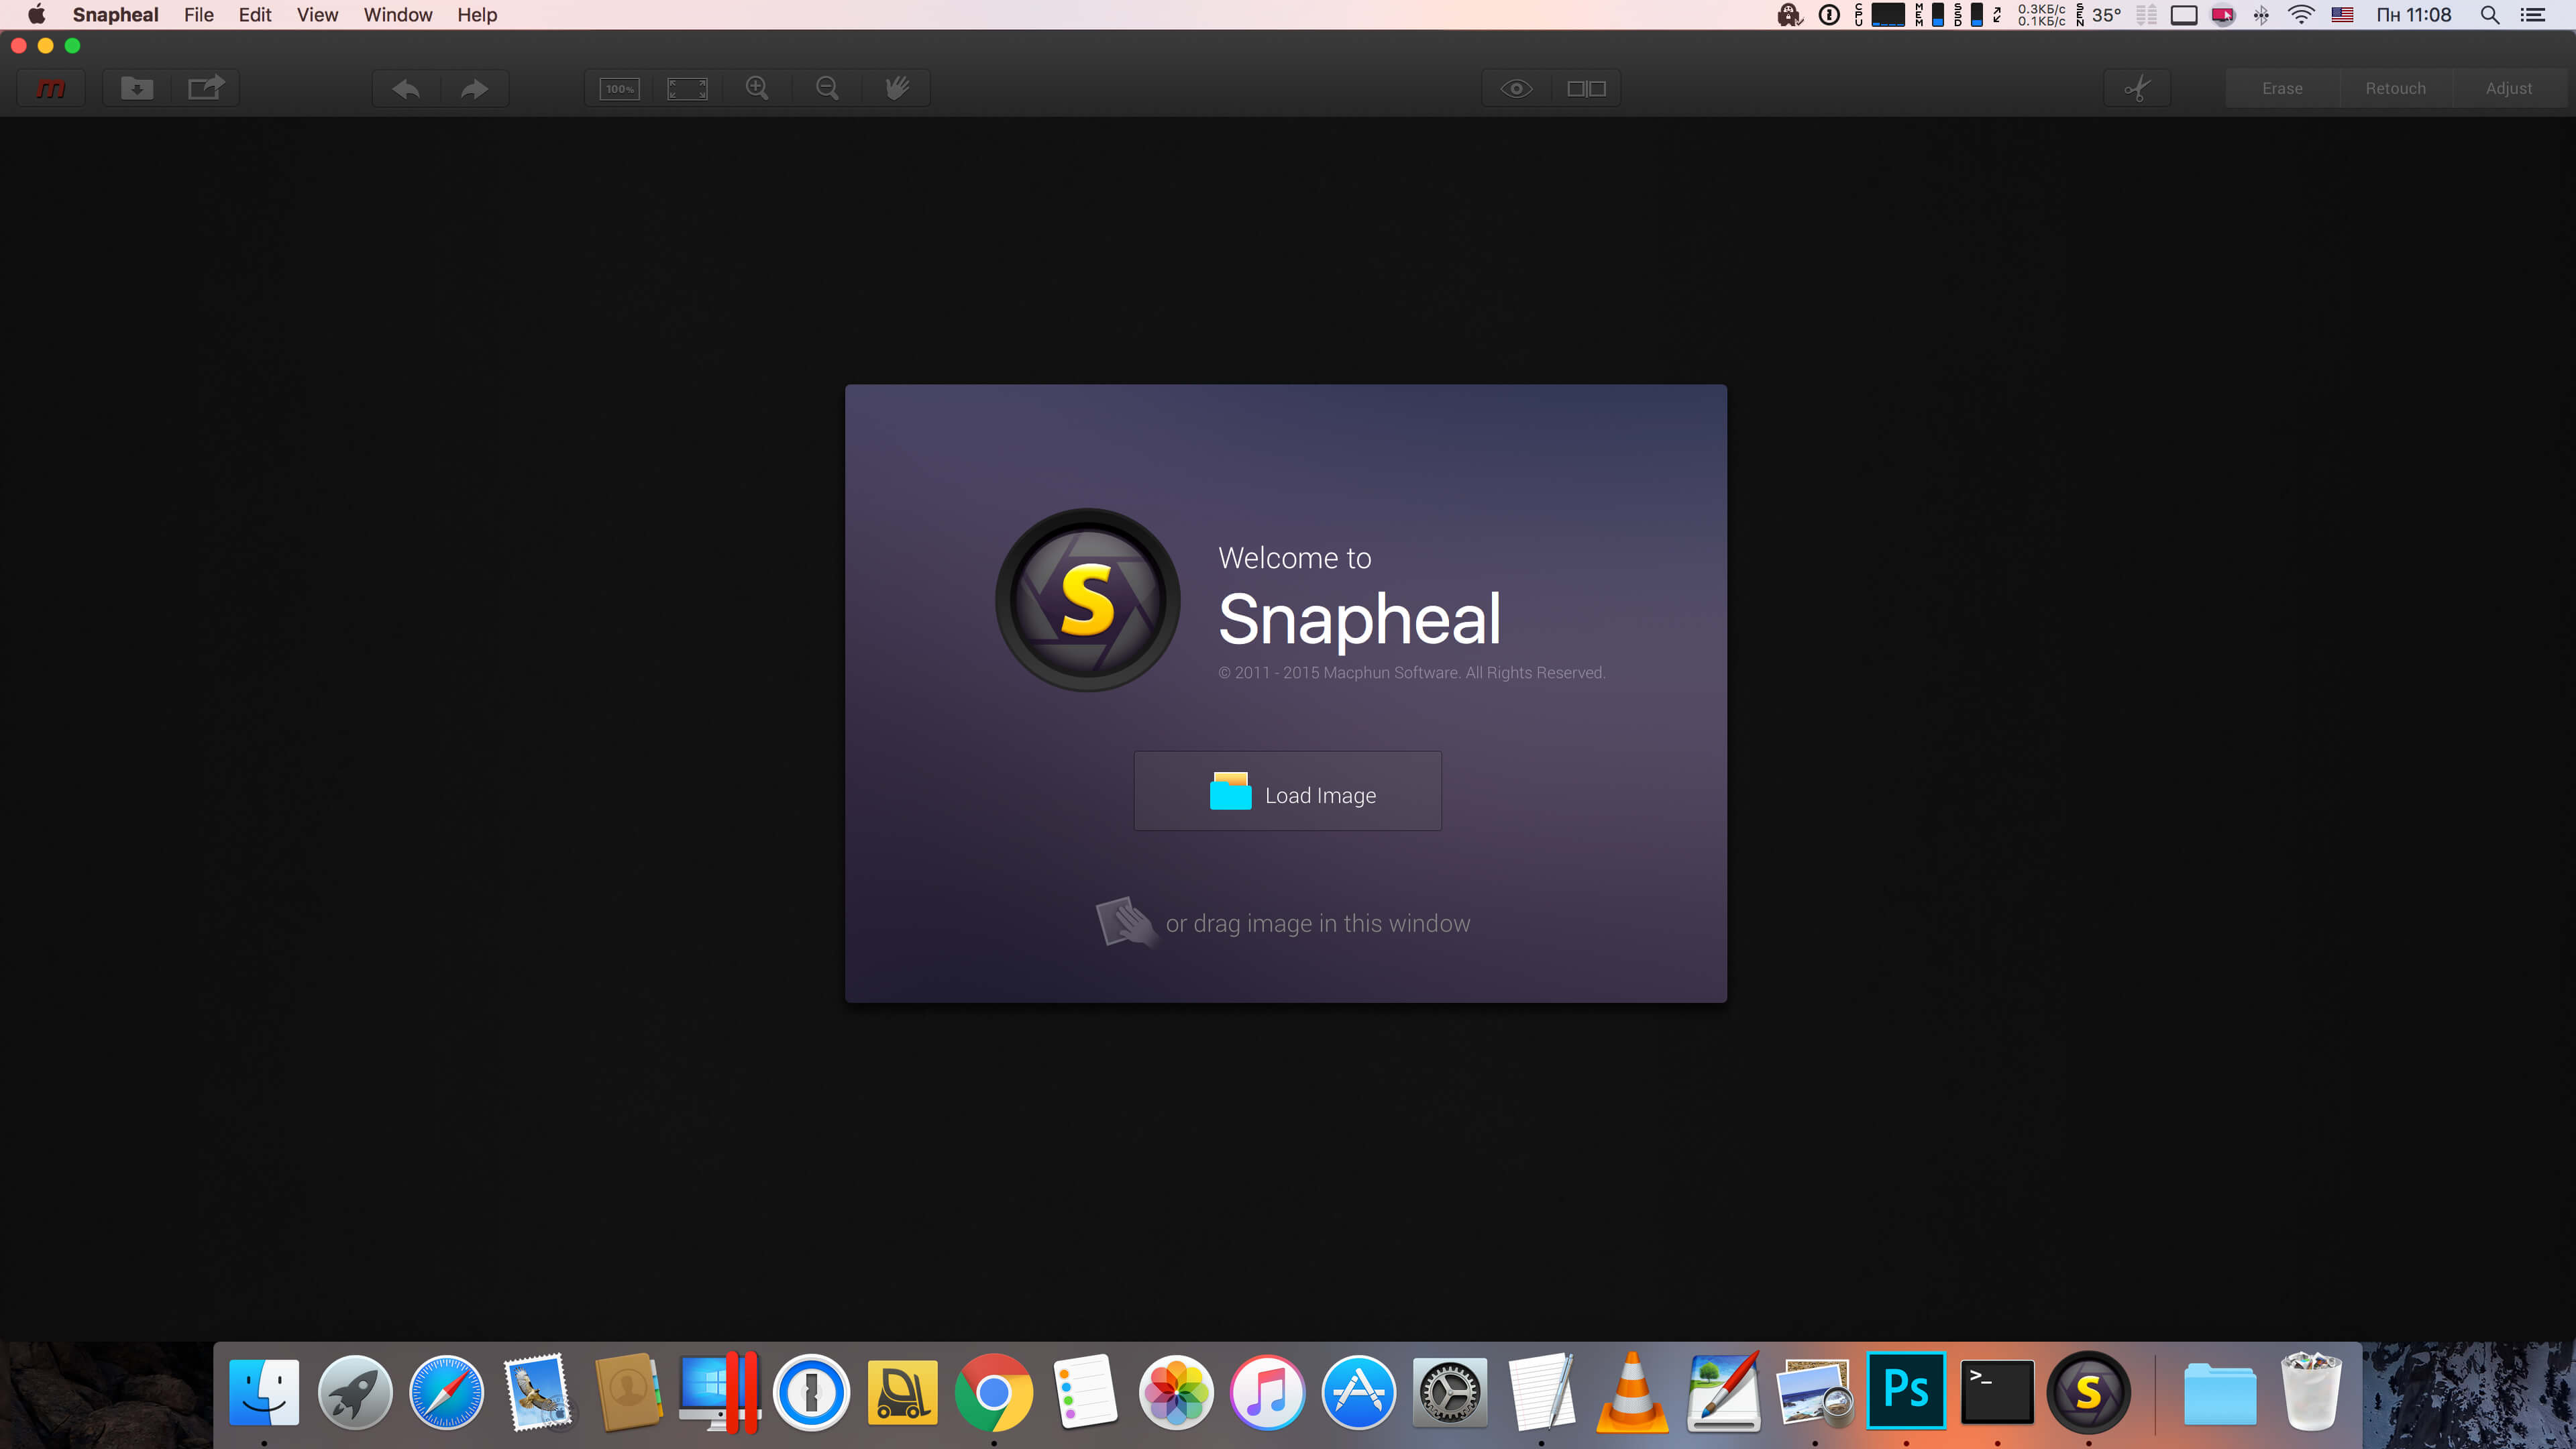Open Notification Center list icon

coord(2533,15)
